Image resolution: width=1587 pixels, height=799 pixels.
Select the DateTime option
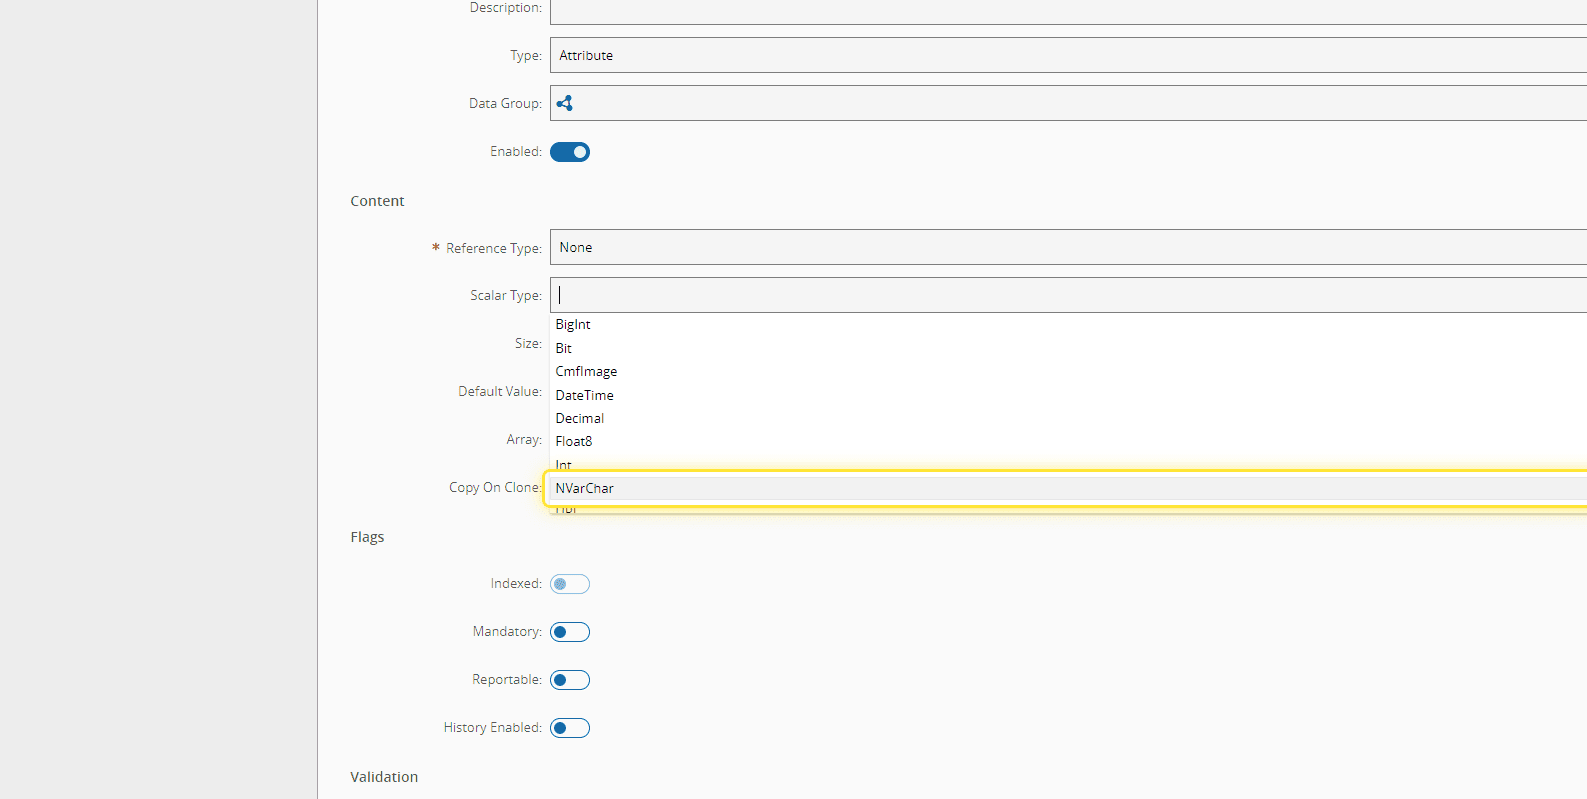click(585, 395)
